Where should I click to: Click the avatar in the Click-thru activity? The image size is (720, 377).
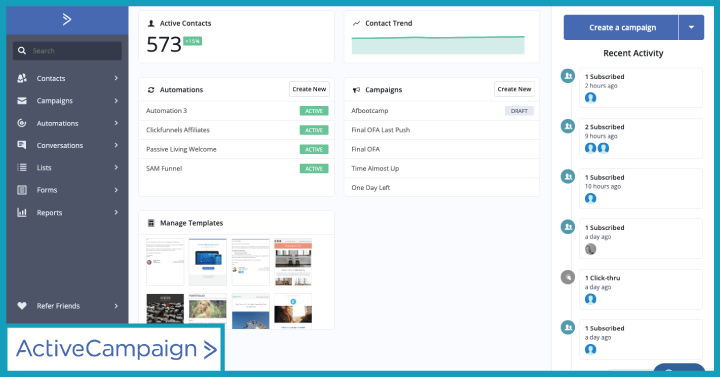pos(591,299)
